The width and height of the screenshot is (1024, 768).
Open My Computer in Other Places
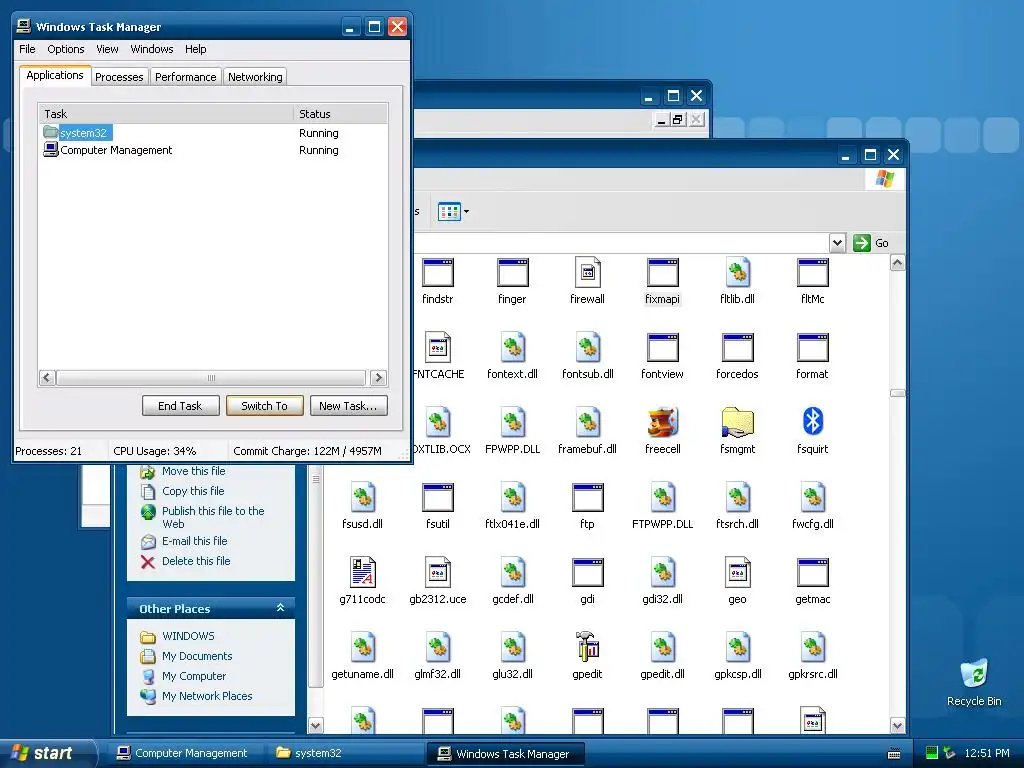pos(194,676)
